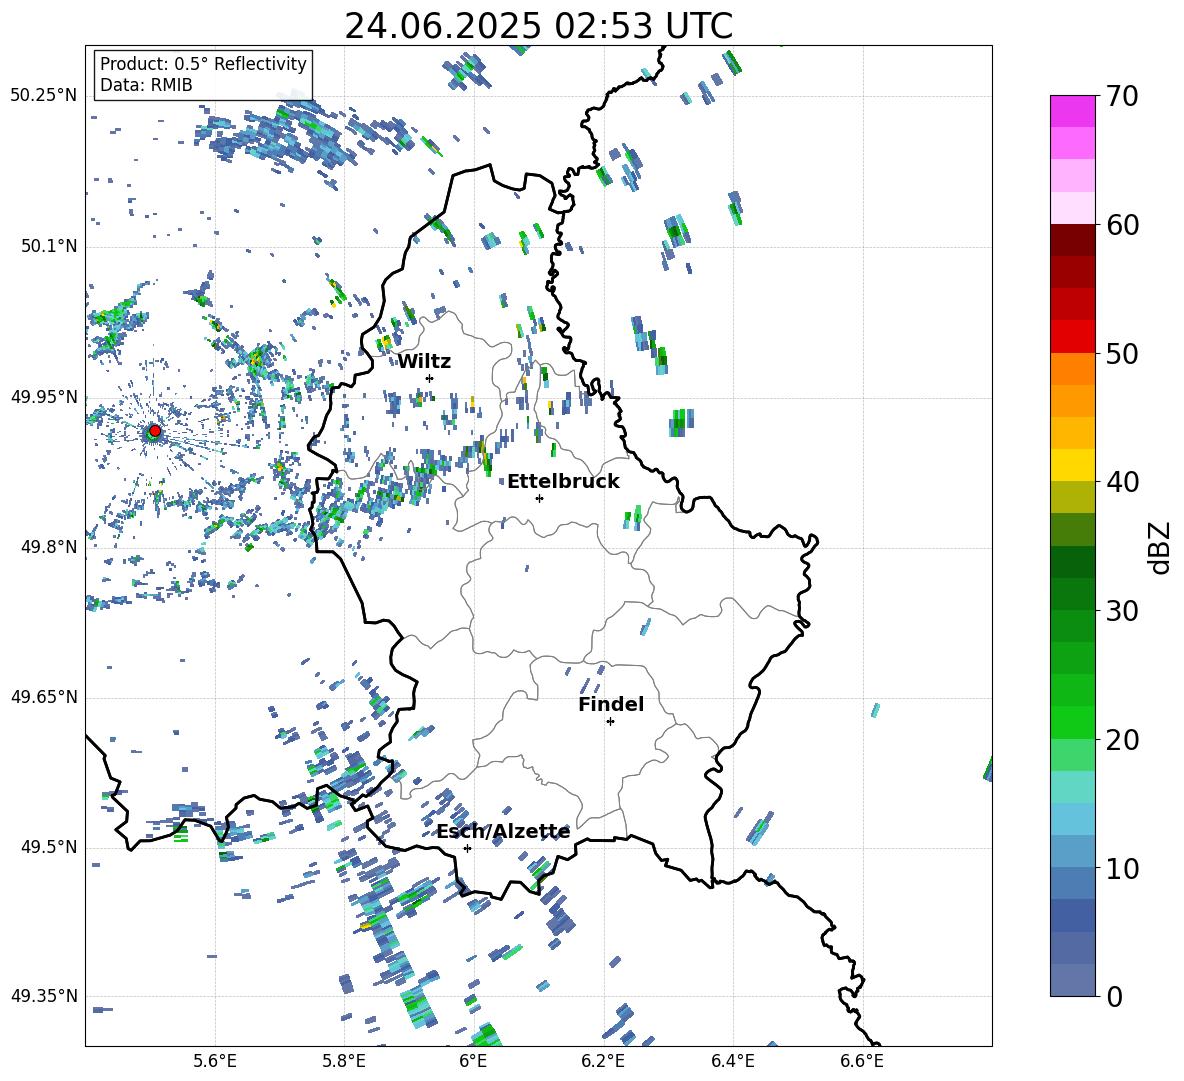Click the 6.6°E longitude label
The height and width of the screenshot is (1081, 1184).
[862, 1061]
